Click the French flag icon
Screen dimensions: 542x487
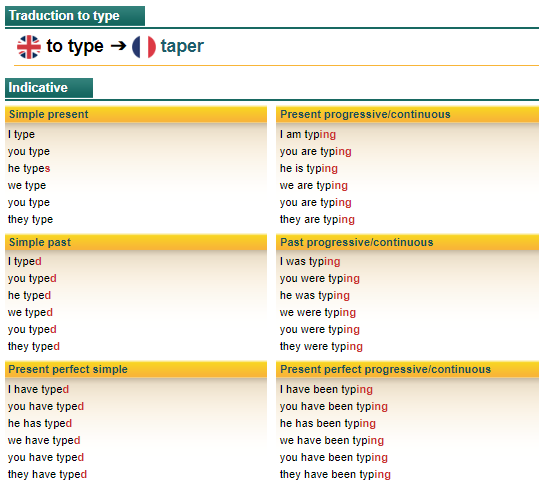click(x=144, y=47)
